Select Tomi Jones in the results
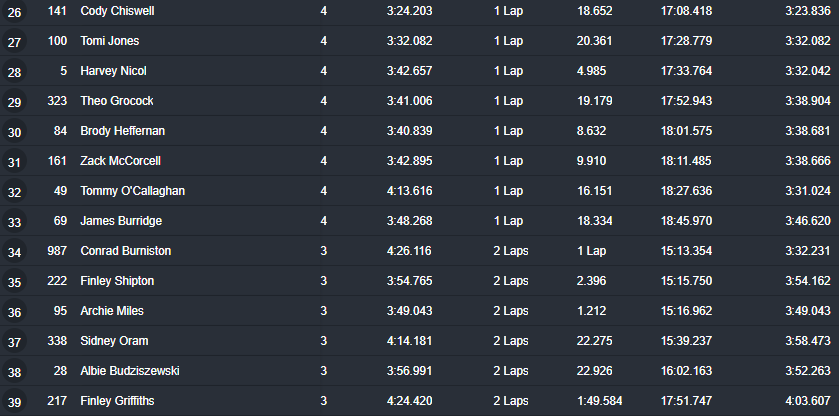This screenshot has width=839, height=416. pos(110,41)
